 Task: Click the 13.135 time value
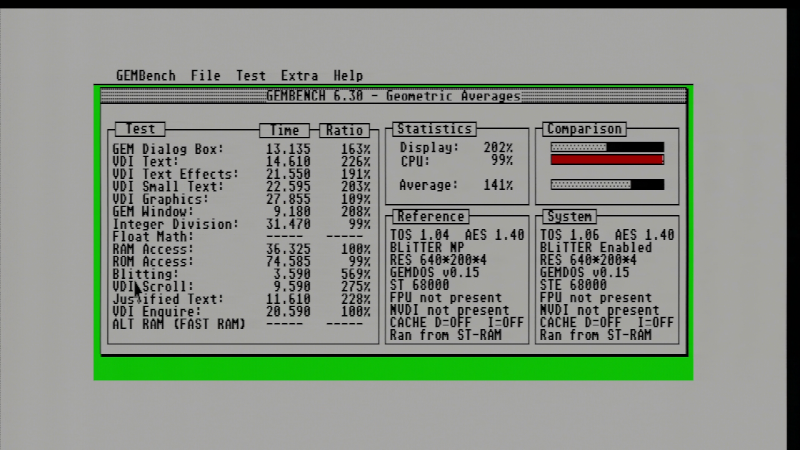(288, 149)
